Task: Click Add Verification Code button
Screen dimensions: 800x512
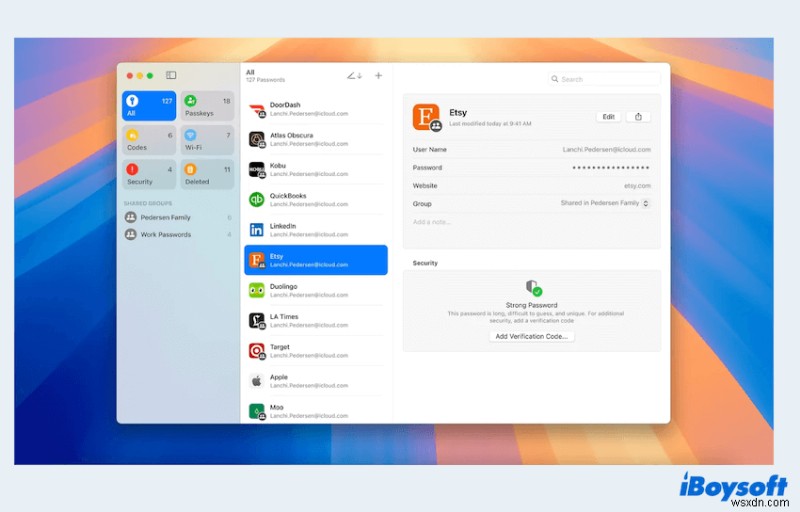Action: pyautogui.click(x=531, y=337)
